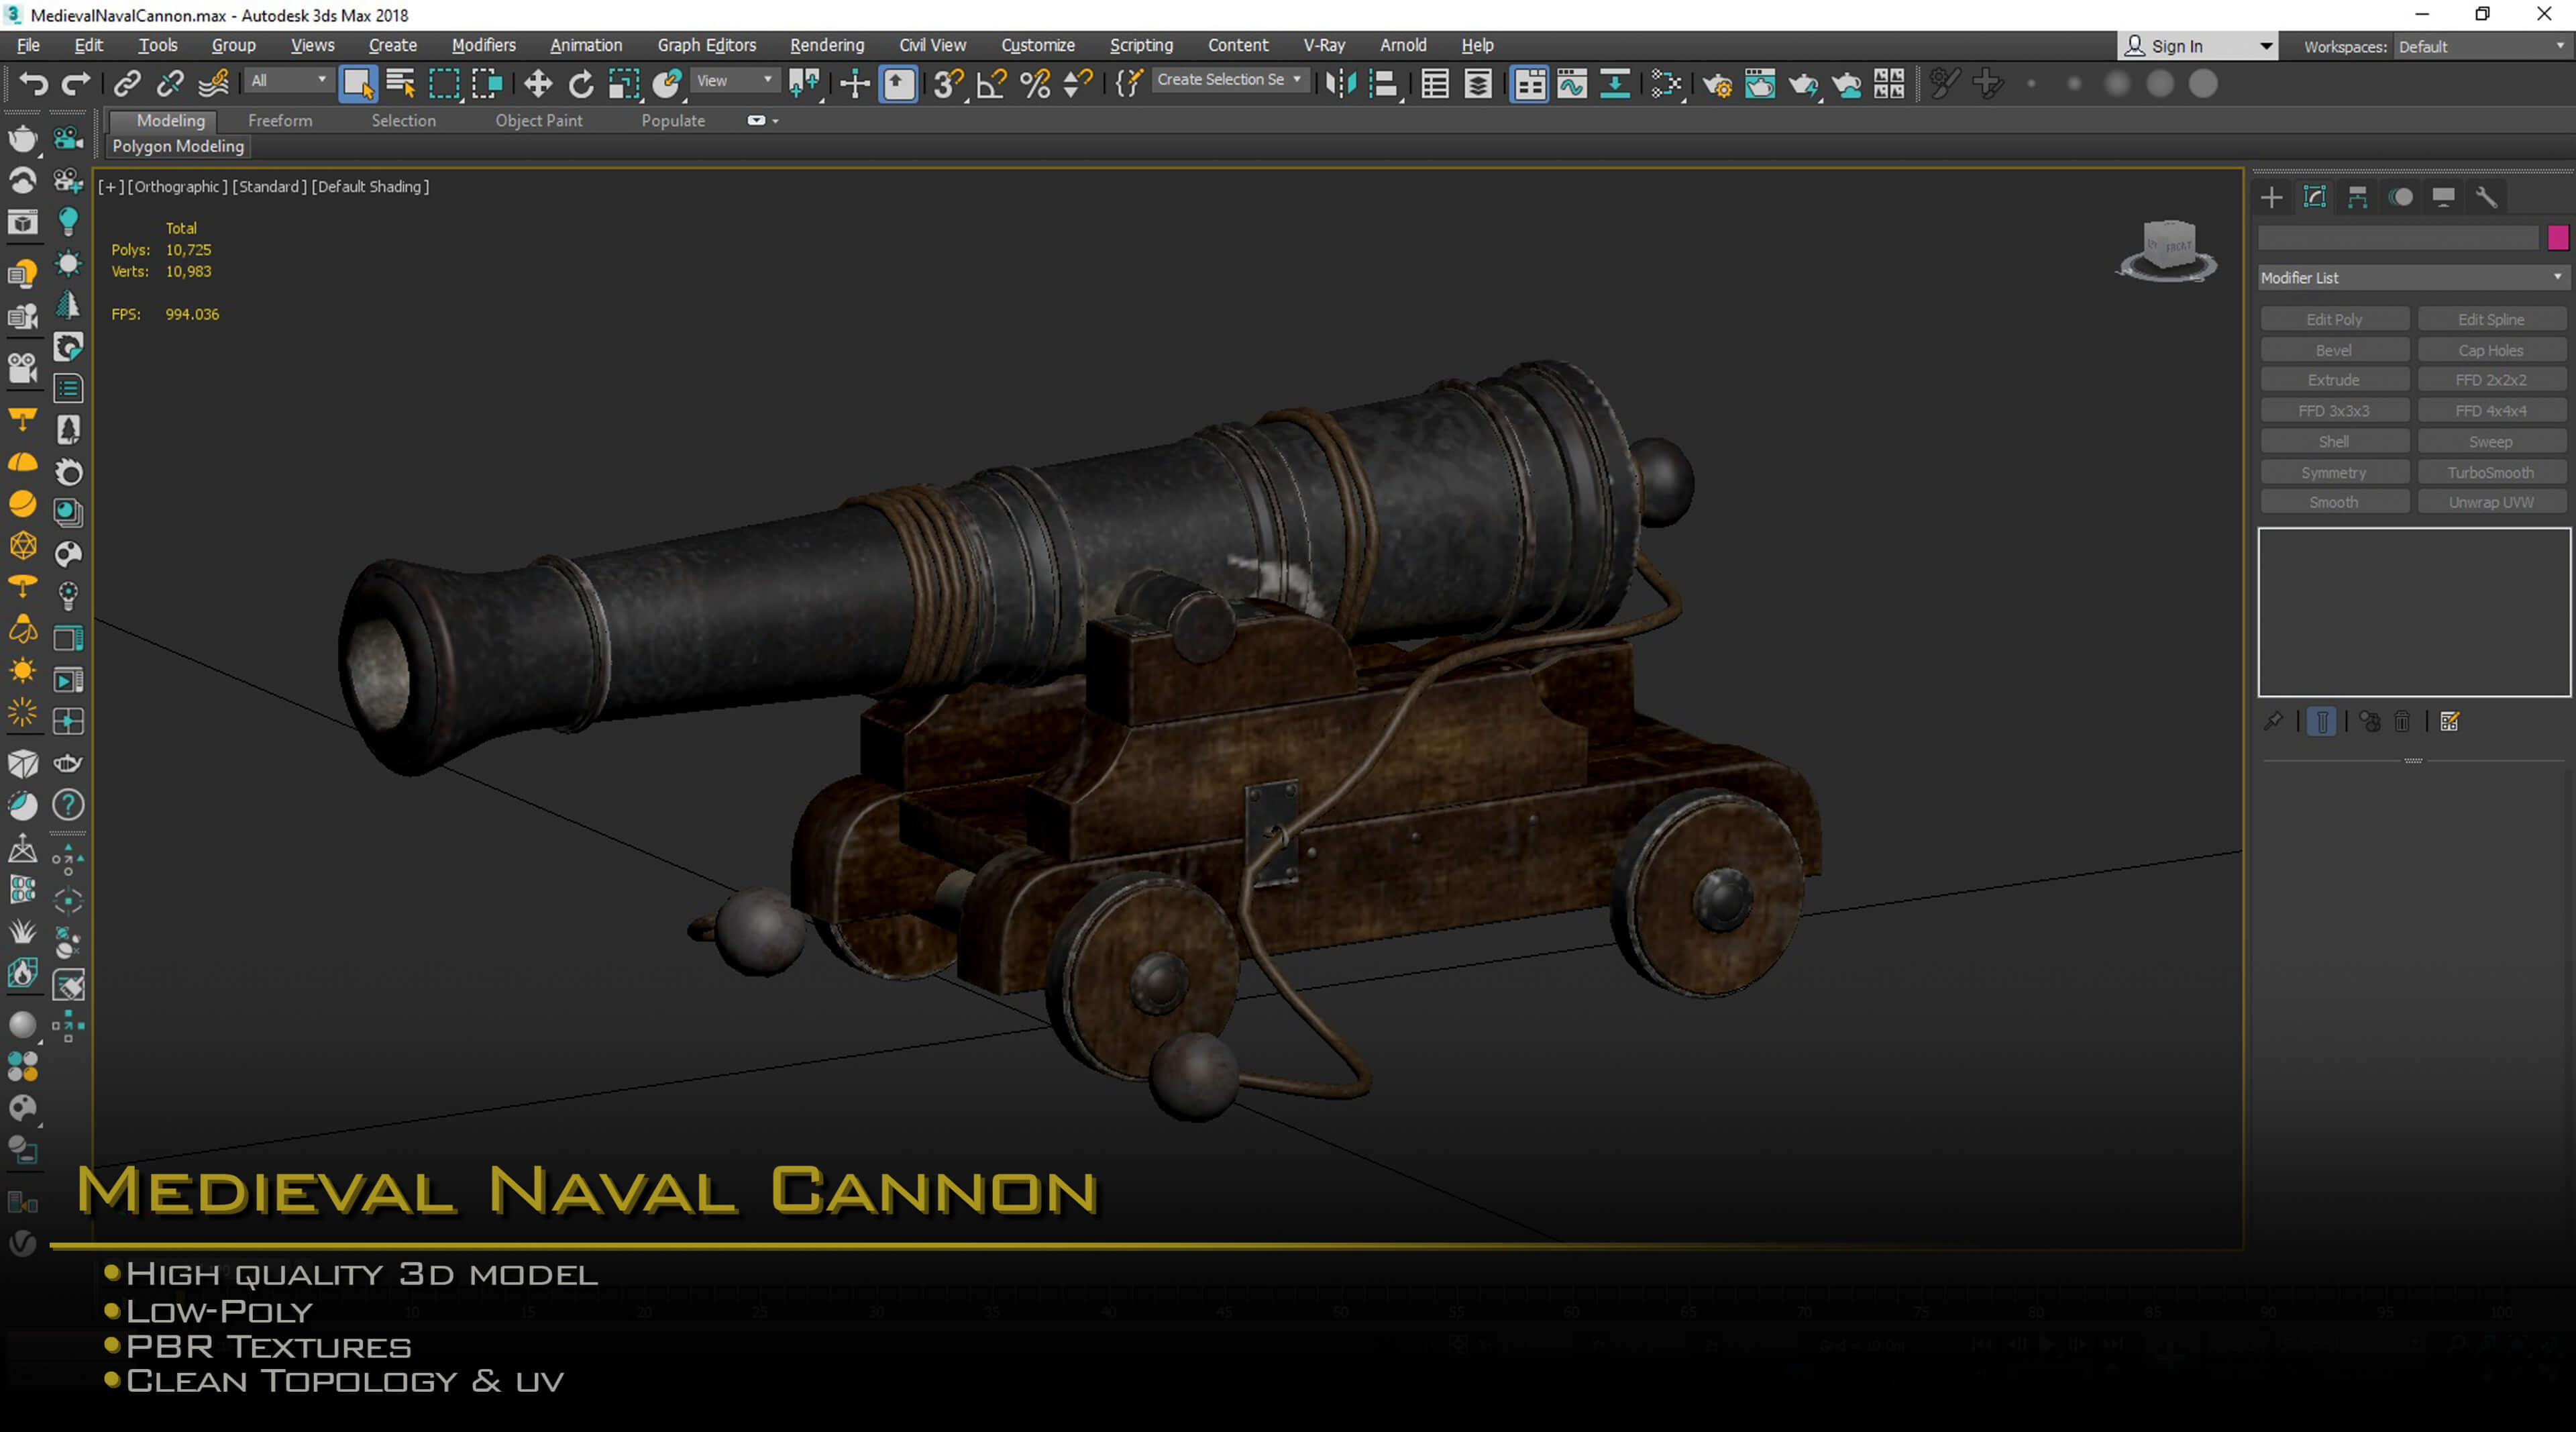Click the Redo arrow icon
The height and width of the screenshot is (1432, 2576).
pyautogui.click(x=76, y=84)
